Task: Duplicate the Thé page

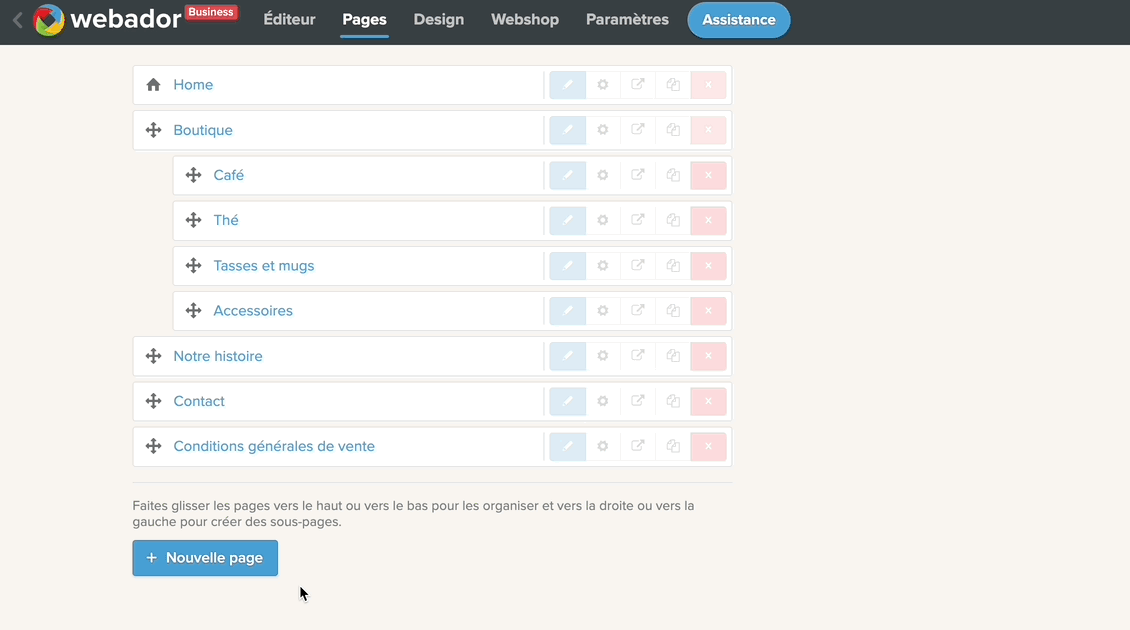Action: pyautogui.click(x=673, y=221)
